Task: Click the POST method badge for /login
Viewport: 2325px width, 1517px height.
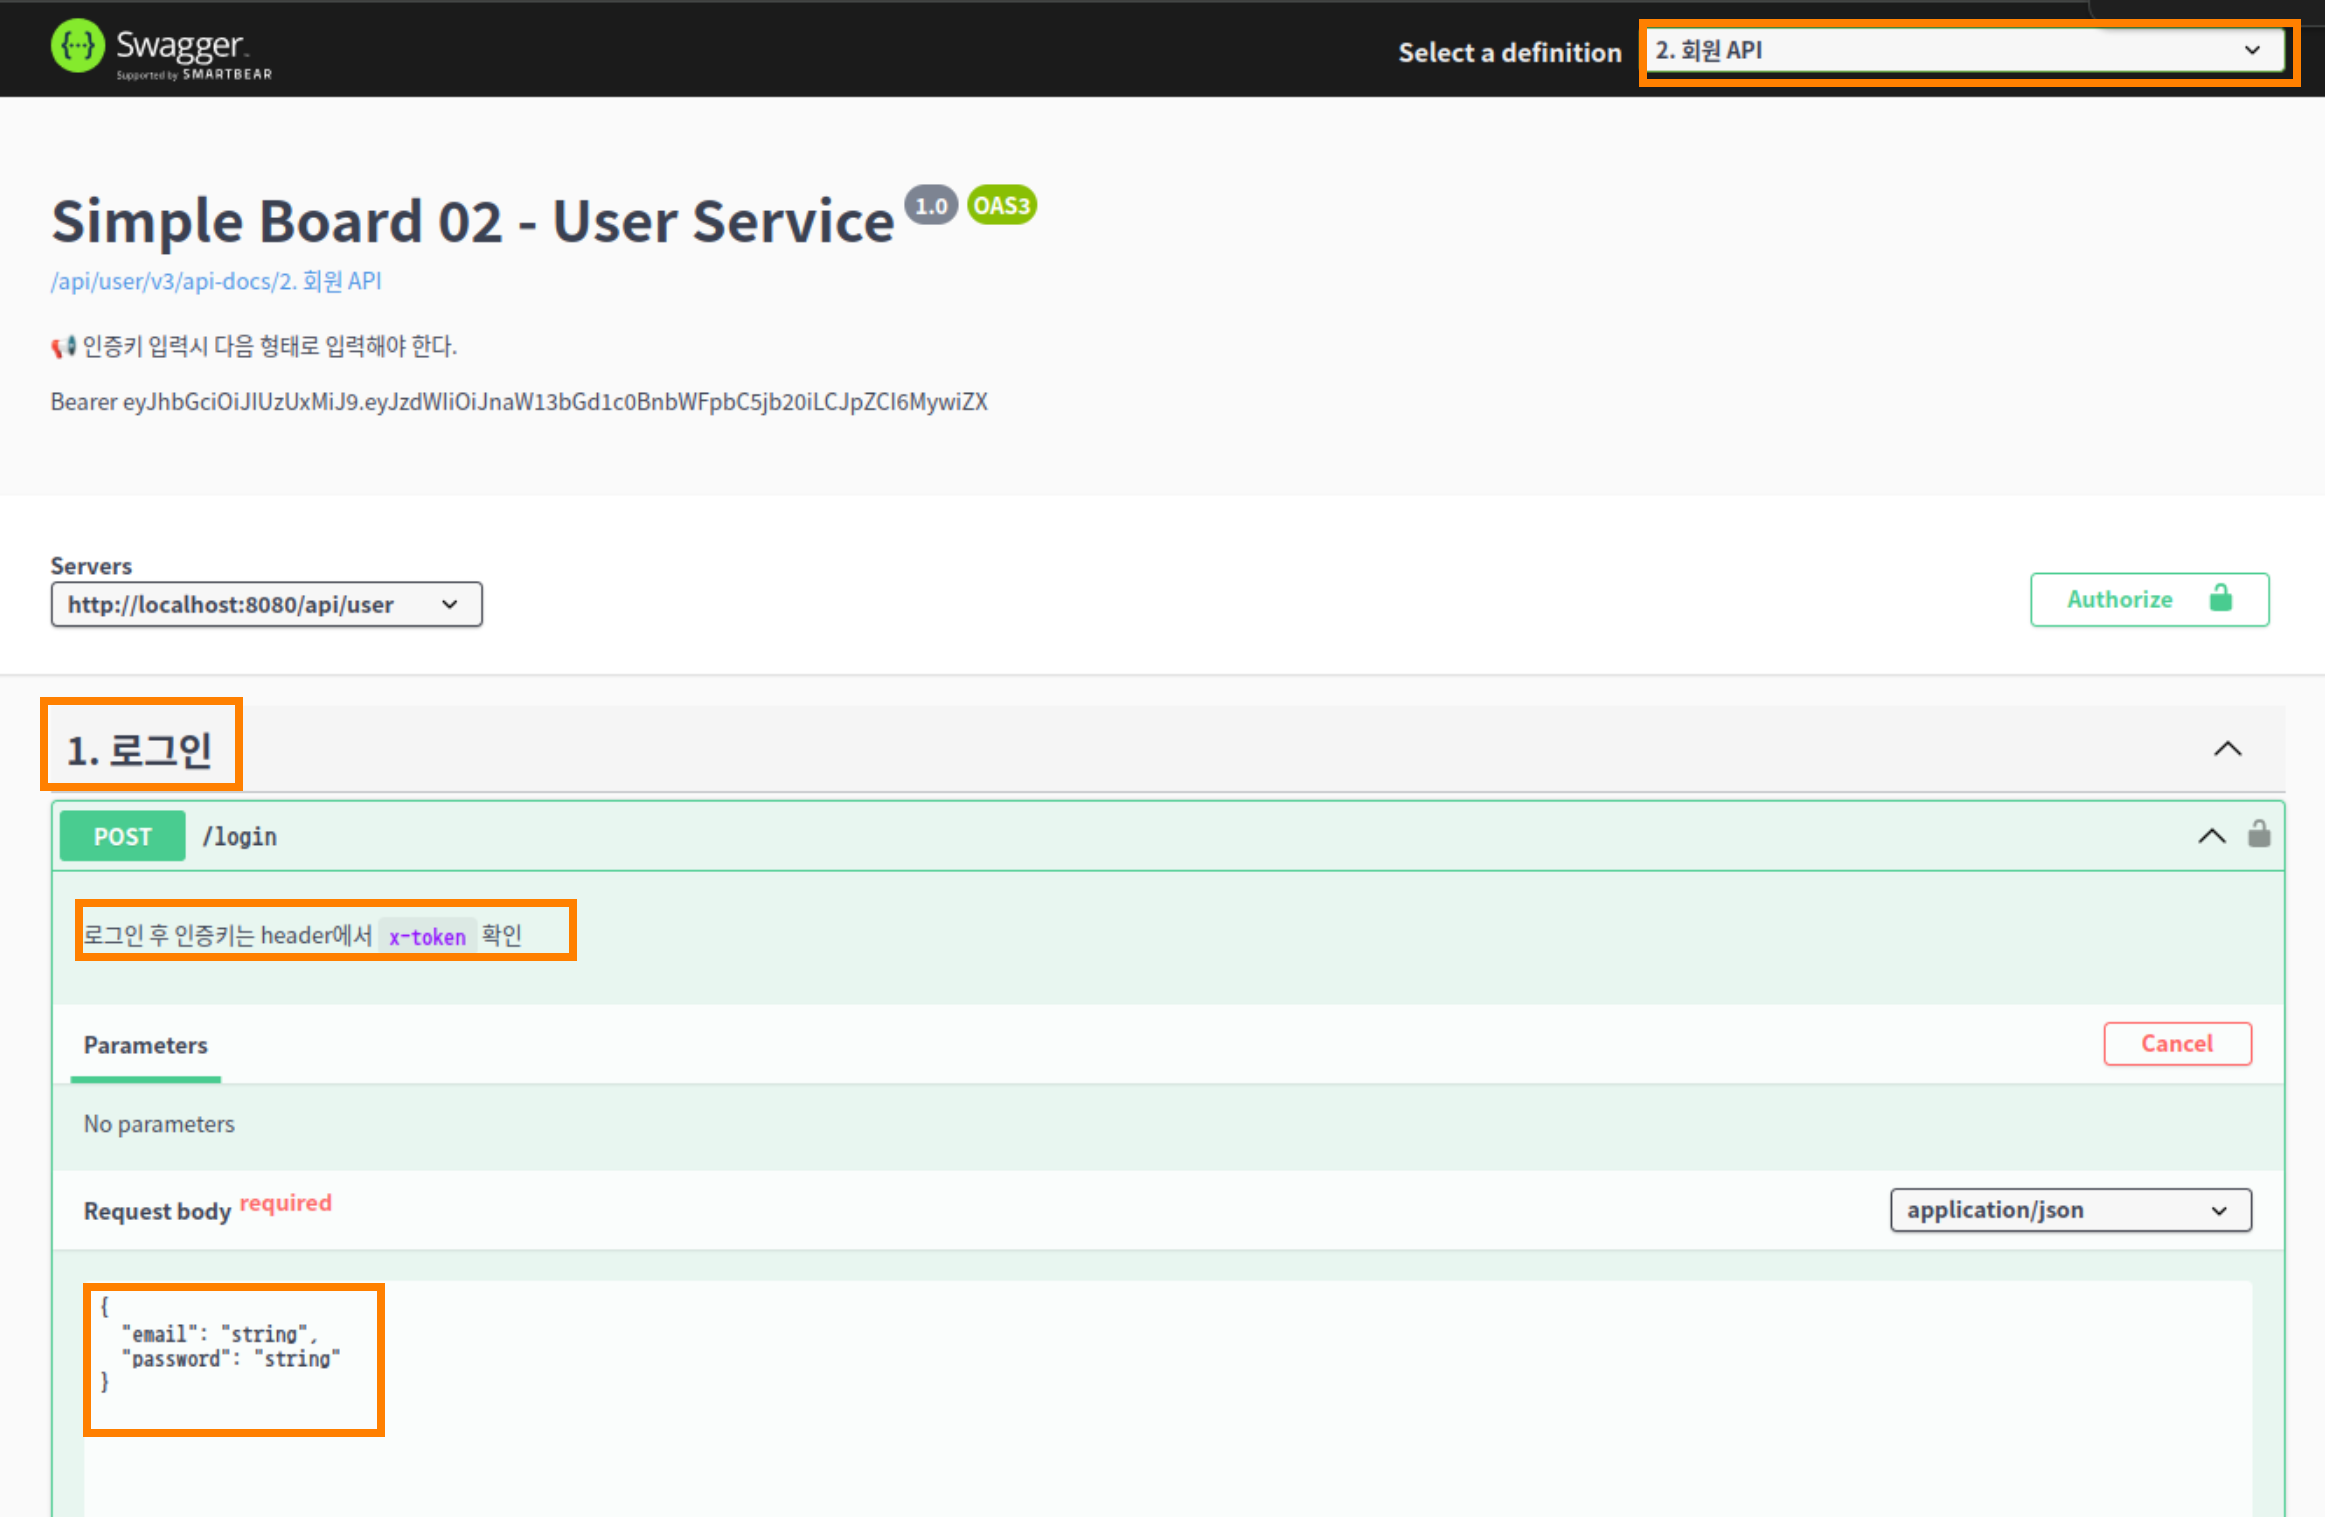Action: point(122,836)
